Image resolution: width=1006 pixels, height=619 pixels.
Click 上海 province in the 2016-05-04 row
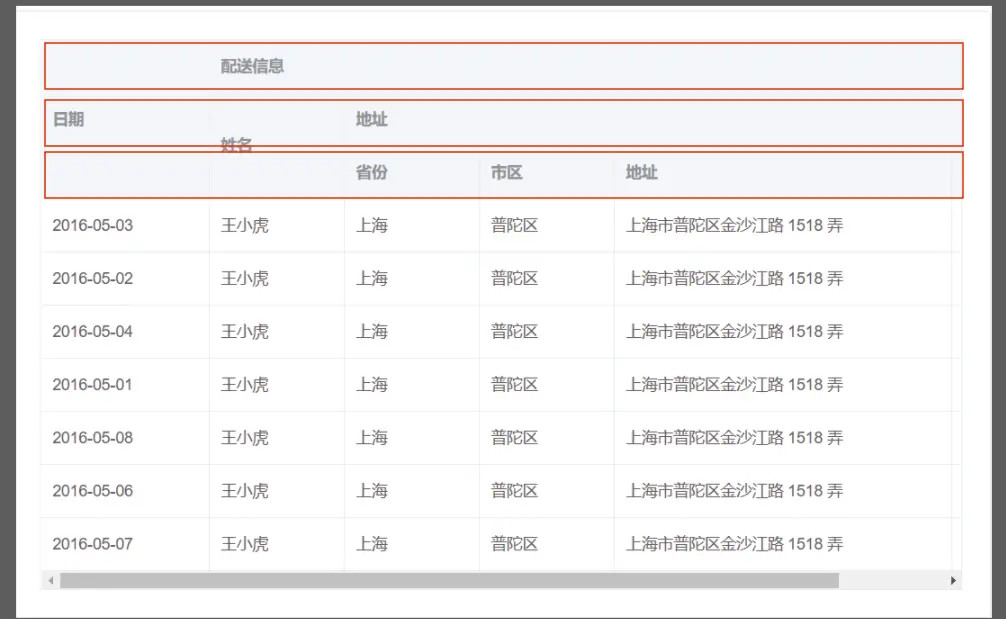pos(372,332)
